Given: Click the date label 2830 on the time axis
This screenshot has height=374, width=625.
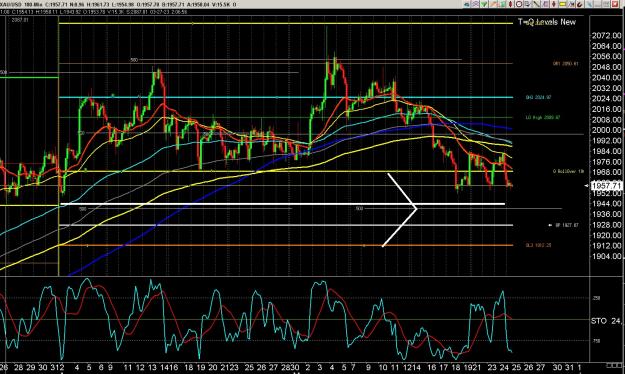Looking at the screenshot, I should point(290,368).
